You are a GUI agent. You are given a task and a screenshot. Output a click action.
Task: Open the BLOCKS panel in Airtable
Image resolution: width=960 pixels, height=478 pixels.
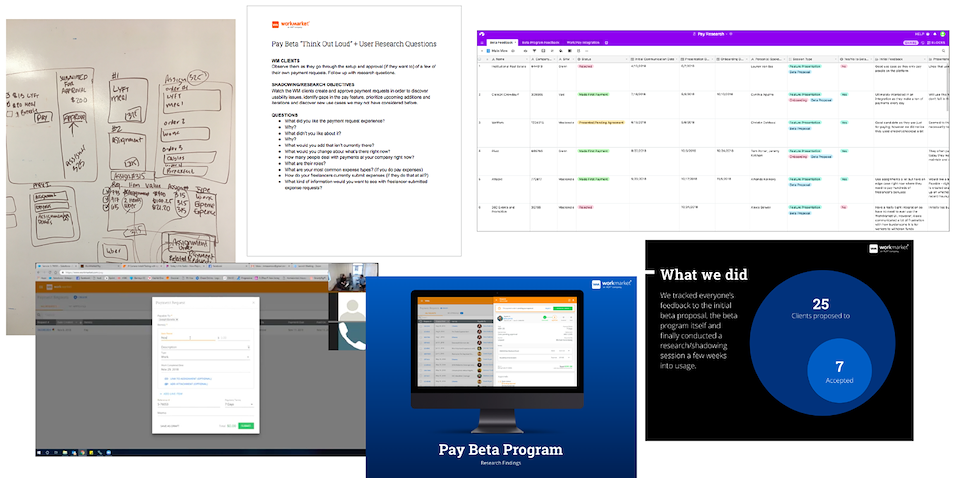936,43
